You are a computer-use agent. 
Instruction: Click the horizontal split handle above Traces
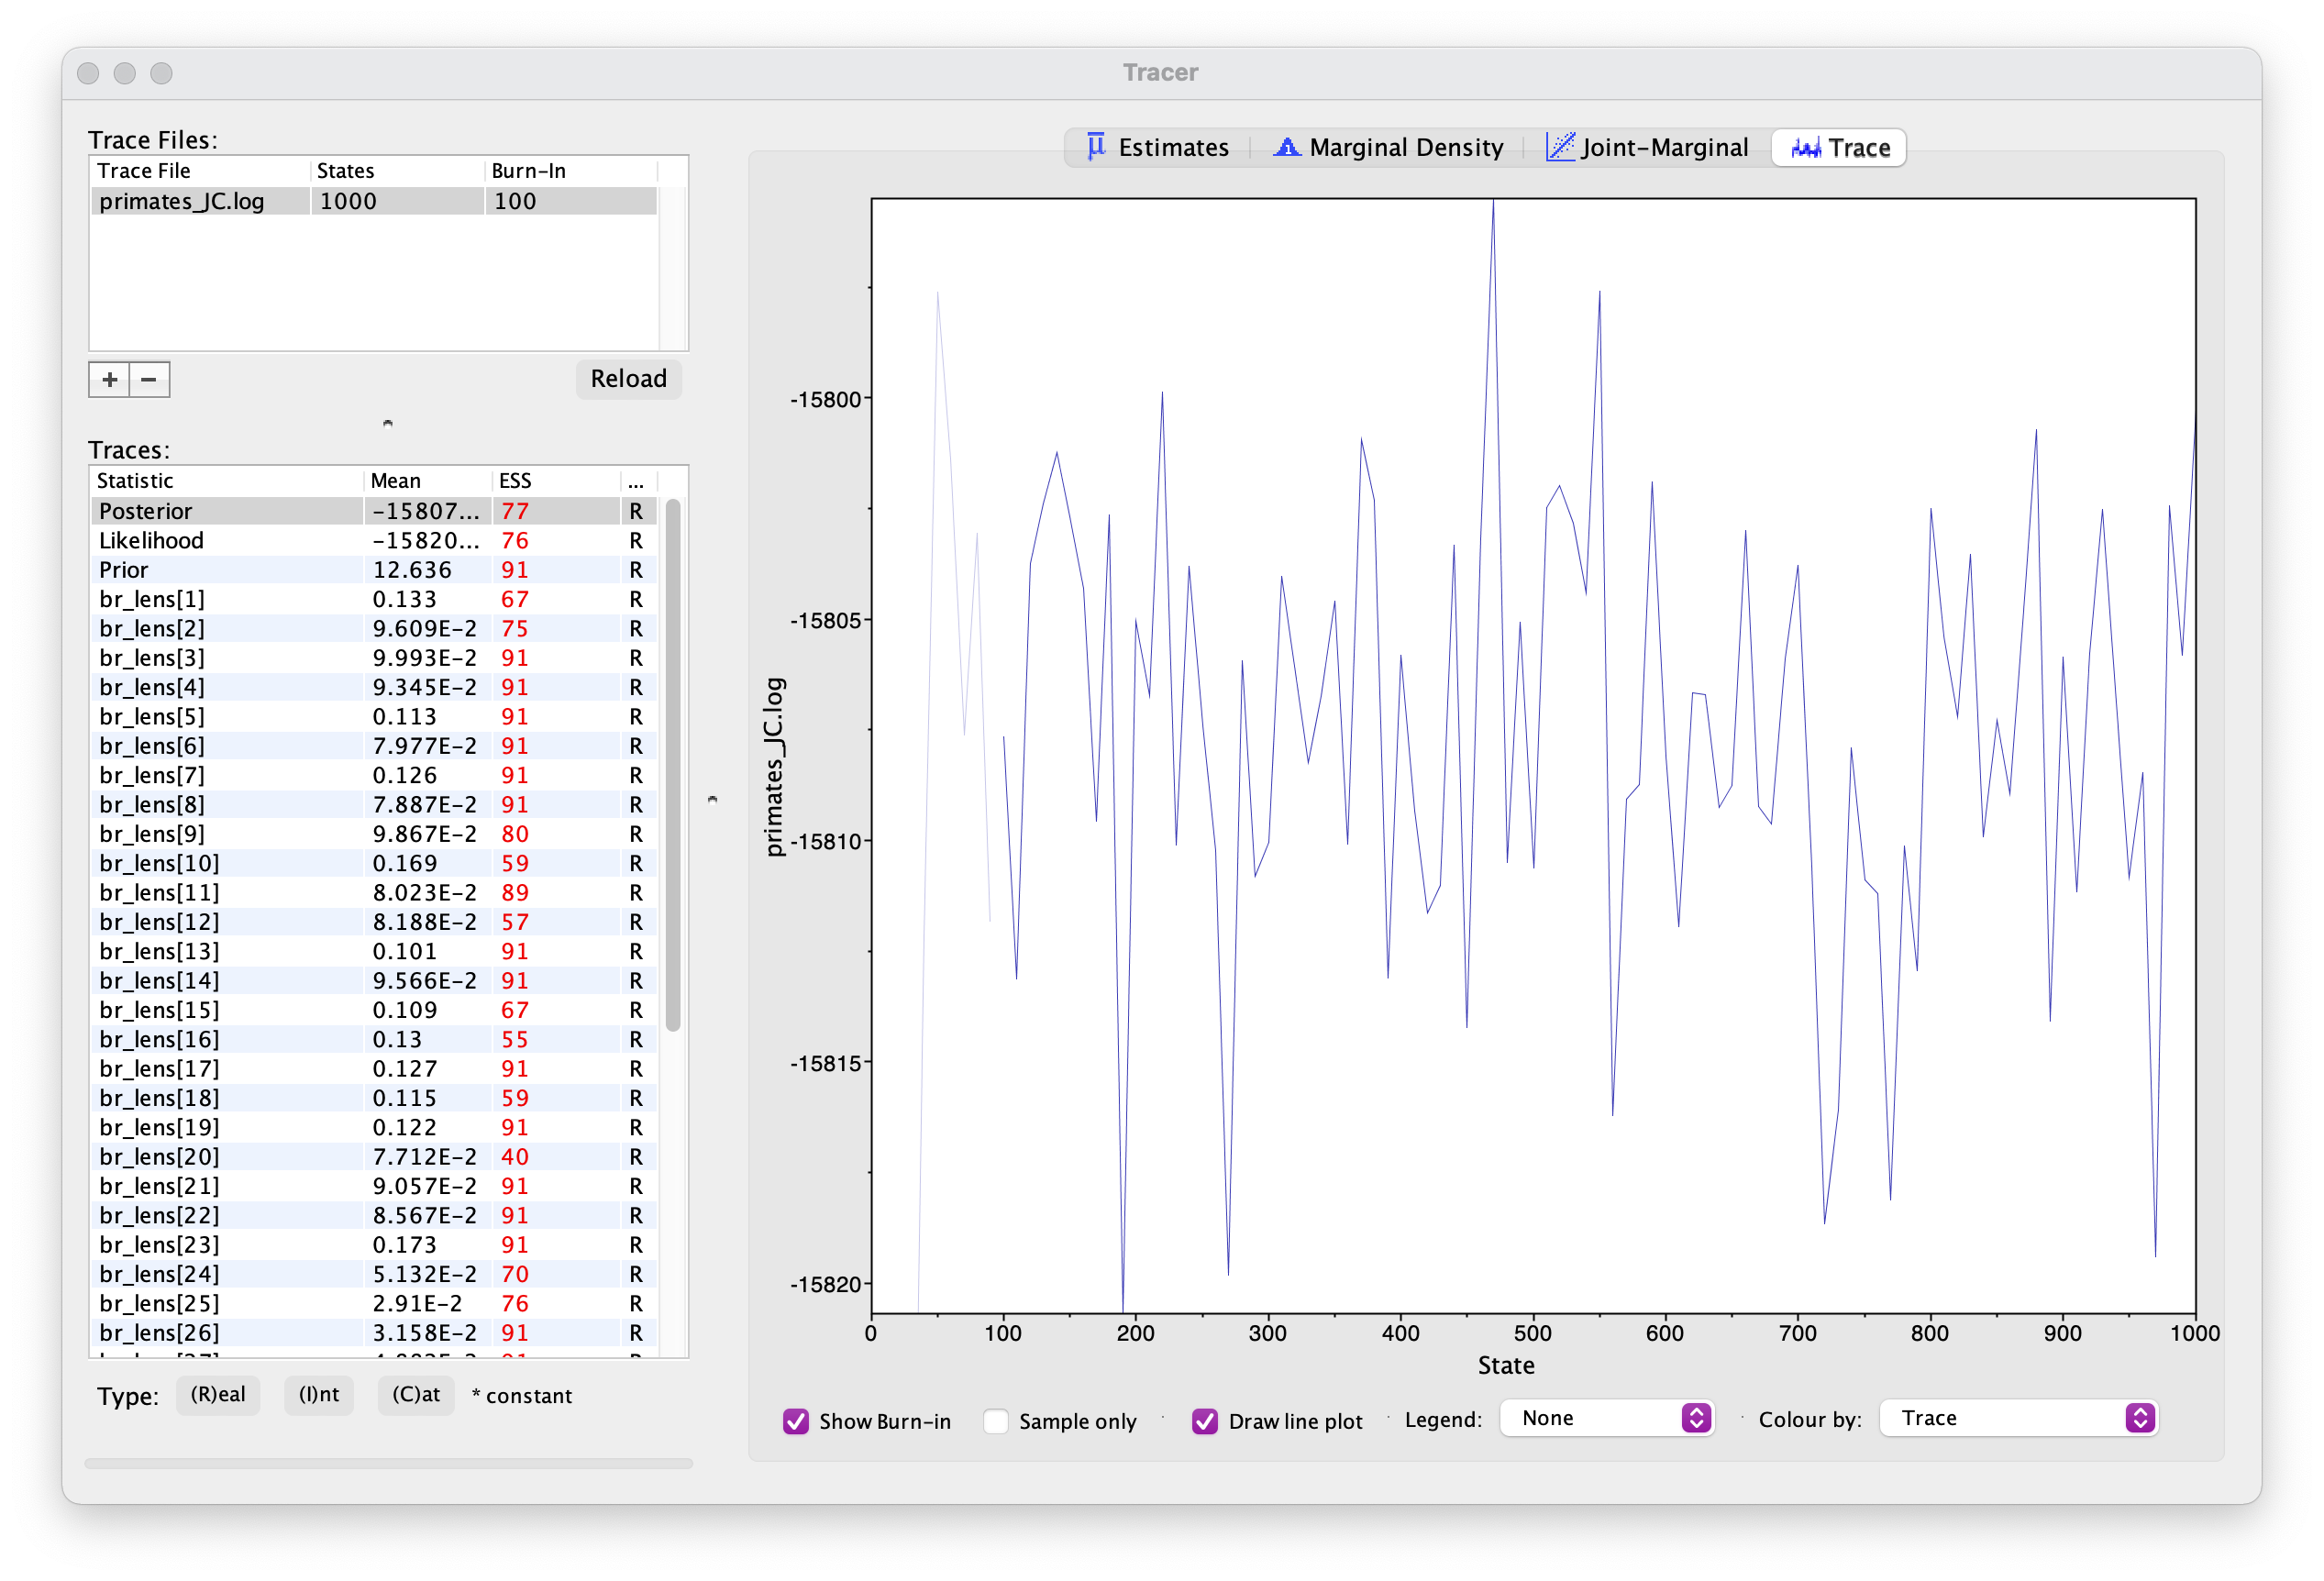point(388,423)
